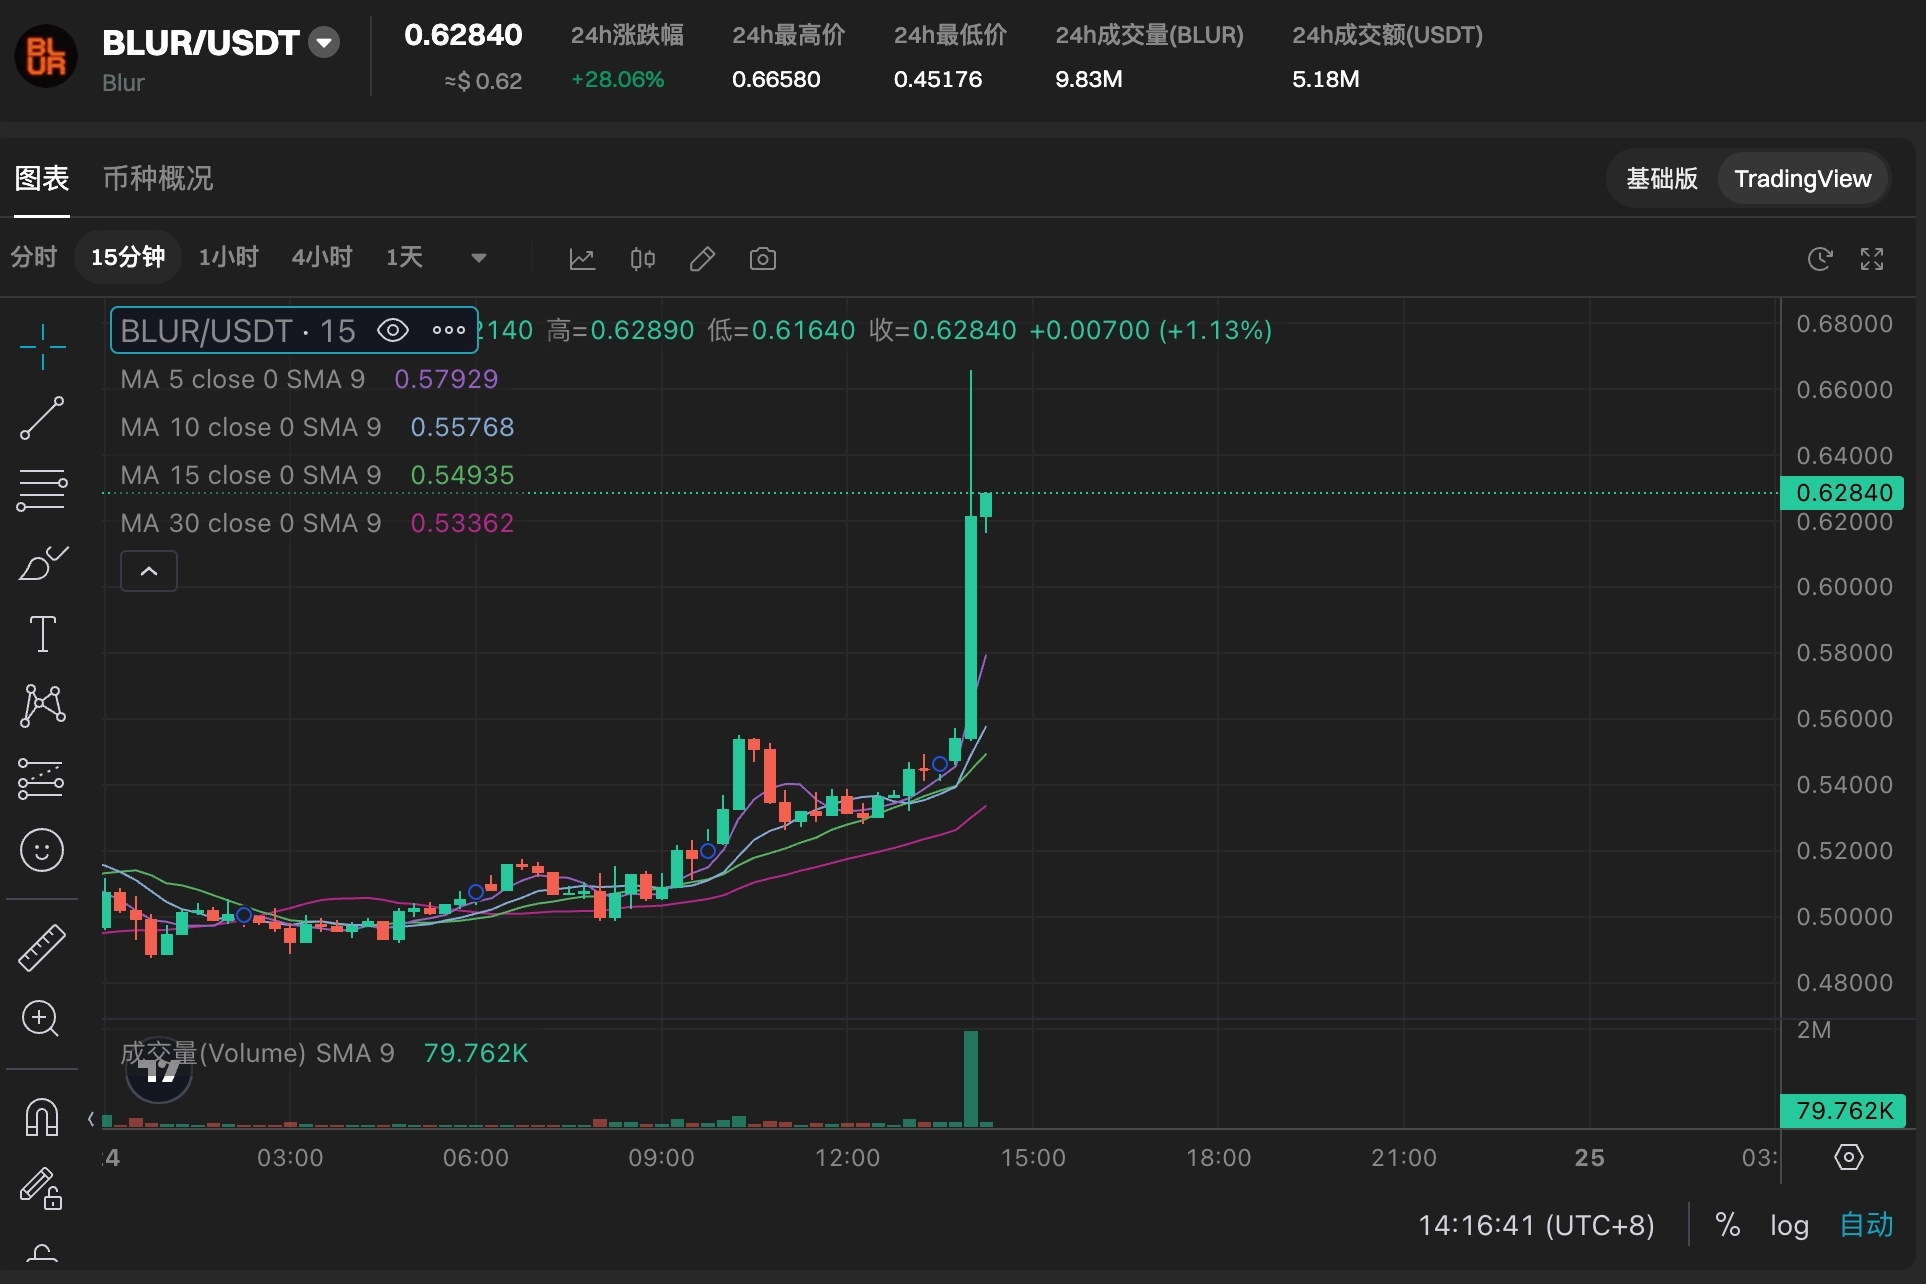Screen dimensions: 1926x1284
Task: Open timezone settings 14:16:41 (UTC+8)
Action: pyautogui.click(x=1536, y=1225)
